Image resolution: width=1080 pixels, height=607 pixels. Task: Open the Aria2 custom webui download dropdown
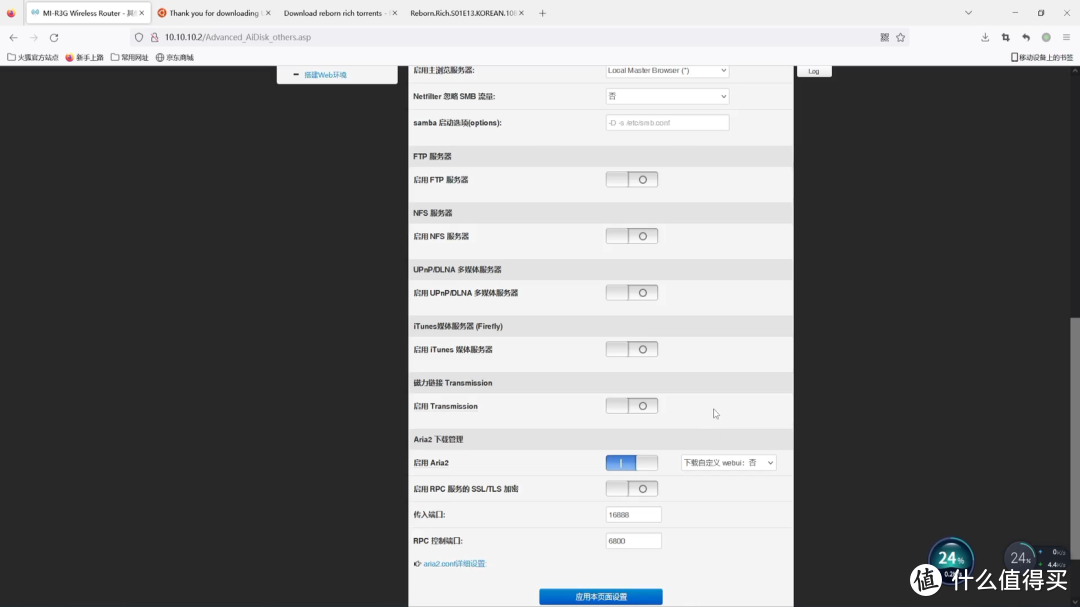(728, 463)
